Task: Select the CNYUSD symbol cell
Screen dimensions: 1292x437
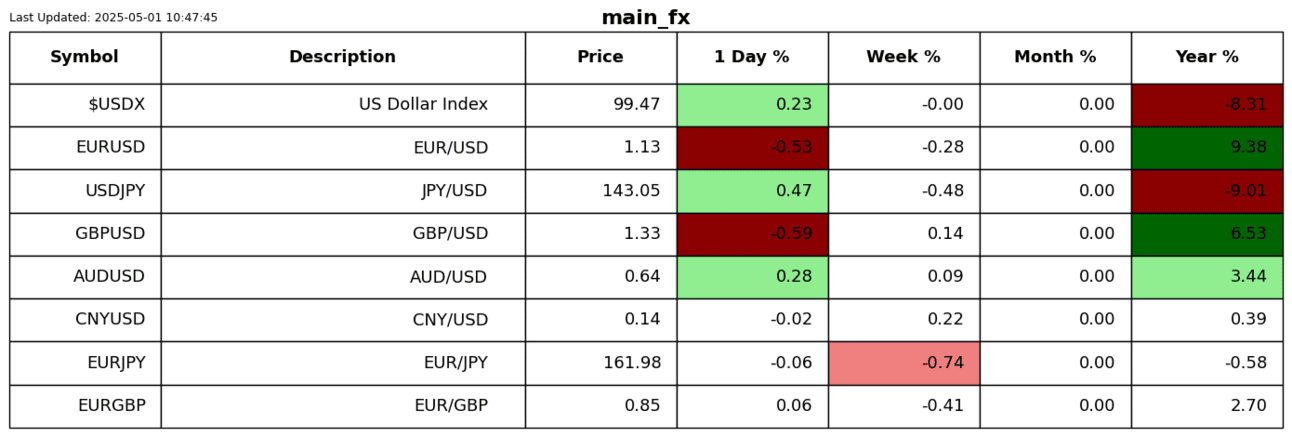Action: (x=85, y=319)
